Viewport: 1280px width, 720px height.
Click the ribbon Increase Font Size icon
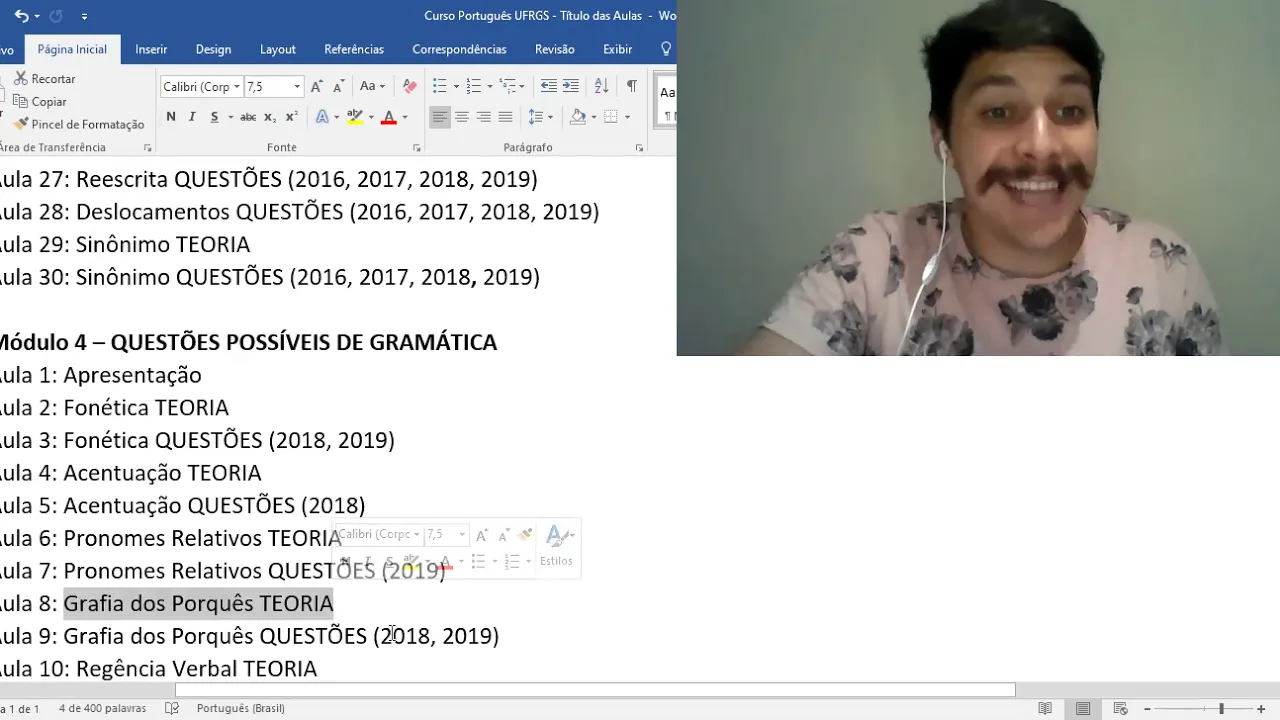tap(317, 87)
